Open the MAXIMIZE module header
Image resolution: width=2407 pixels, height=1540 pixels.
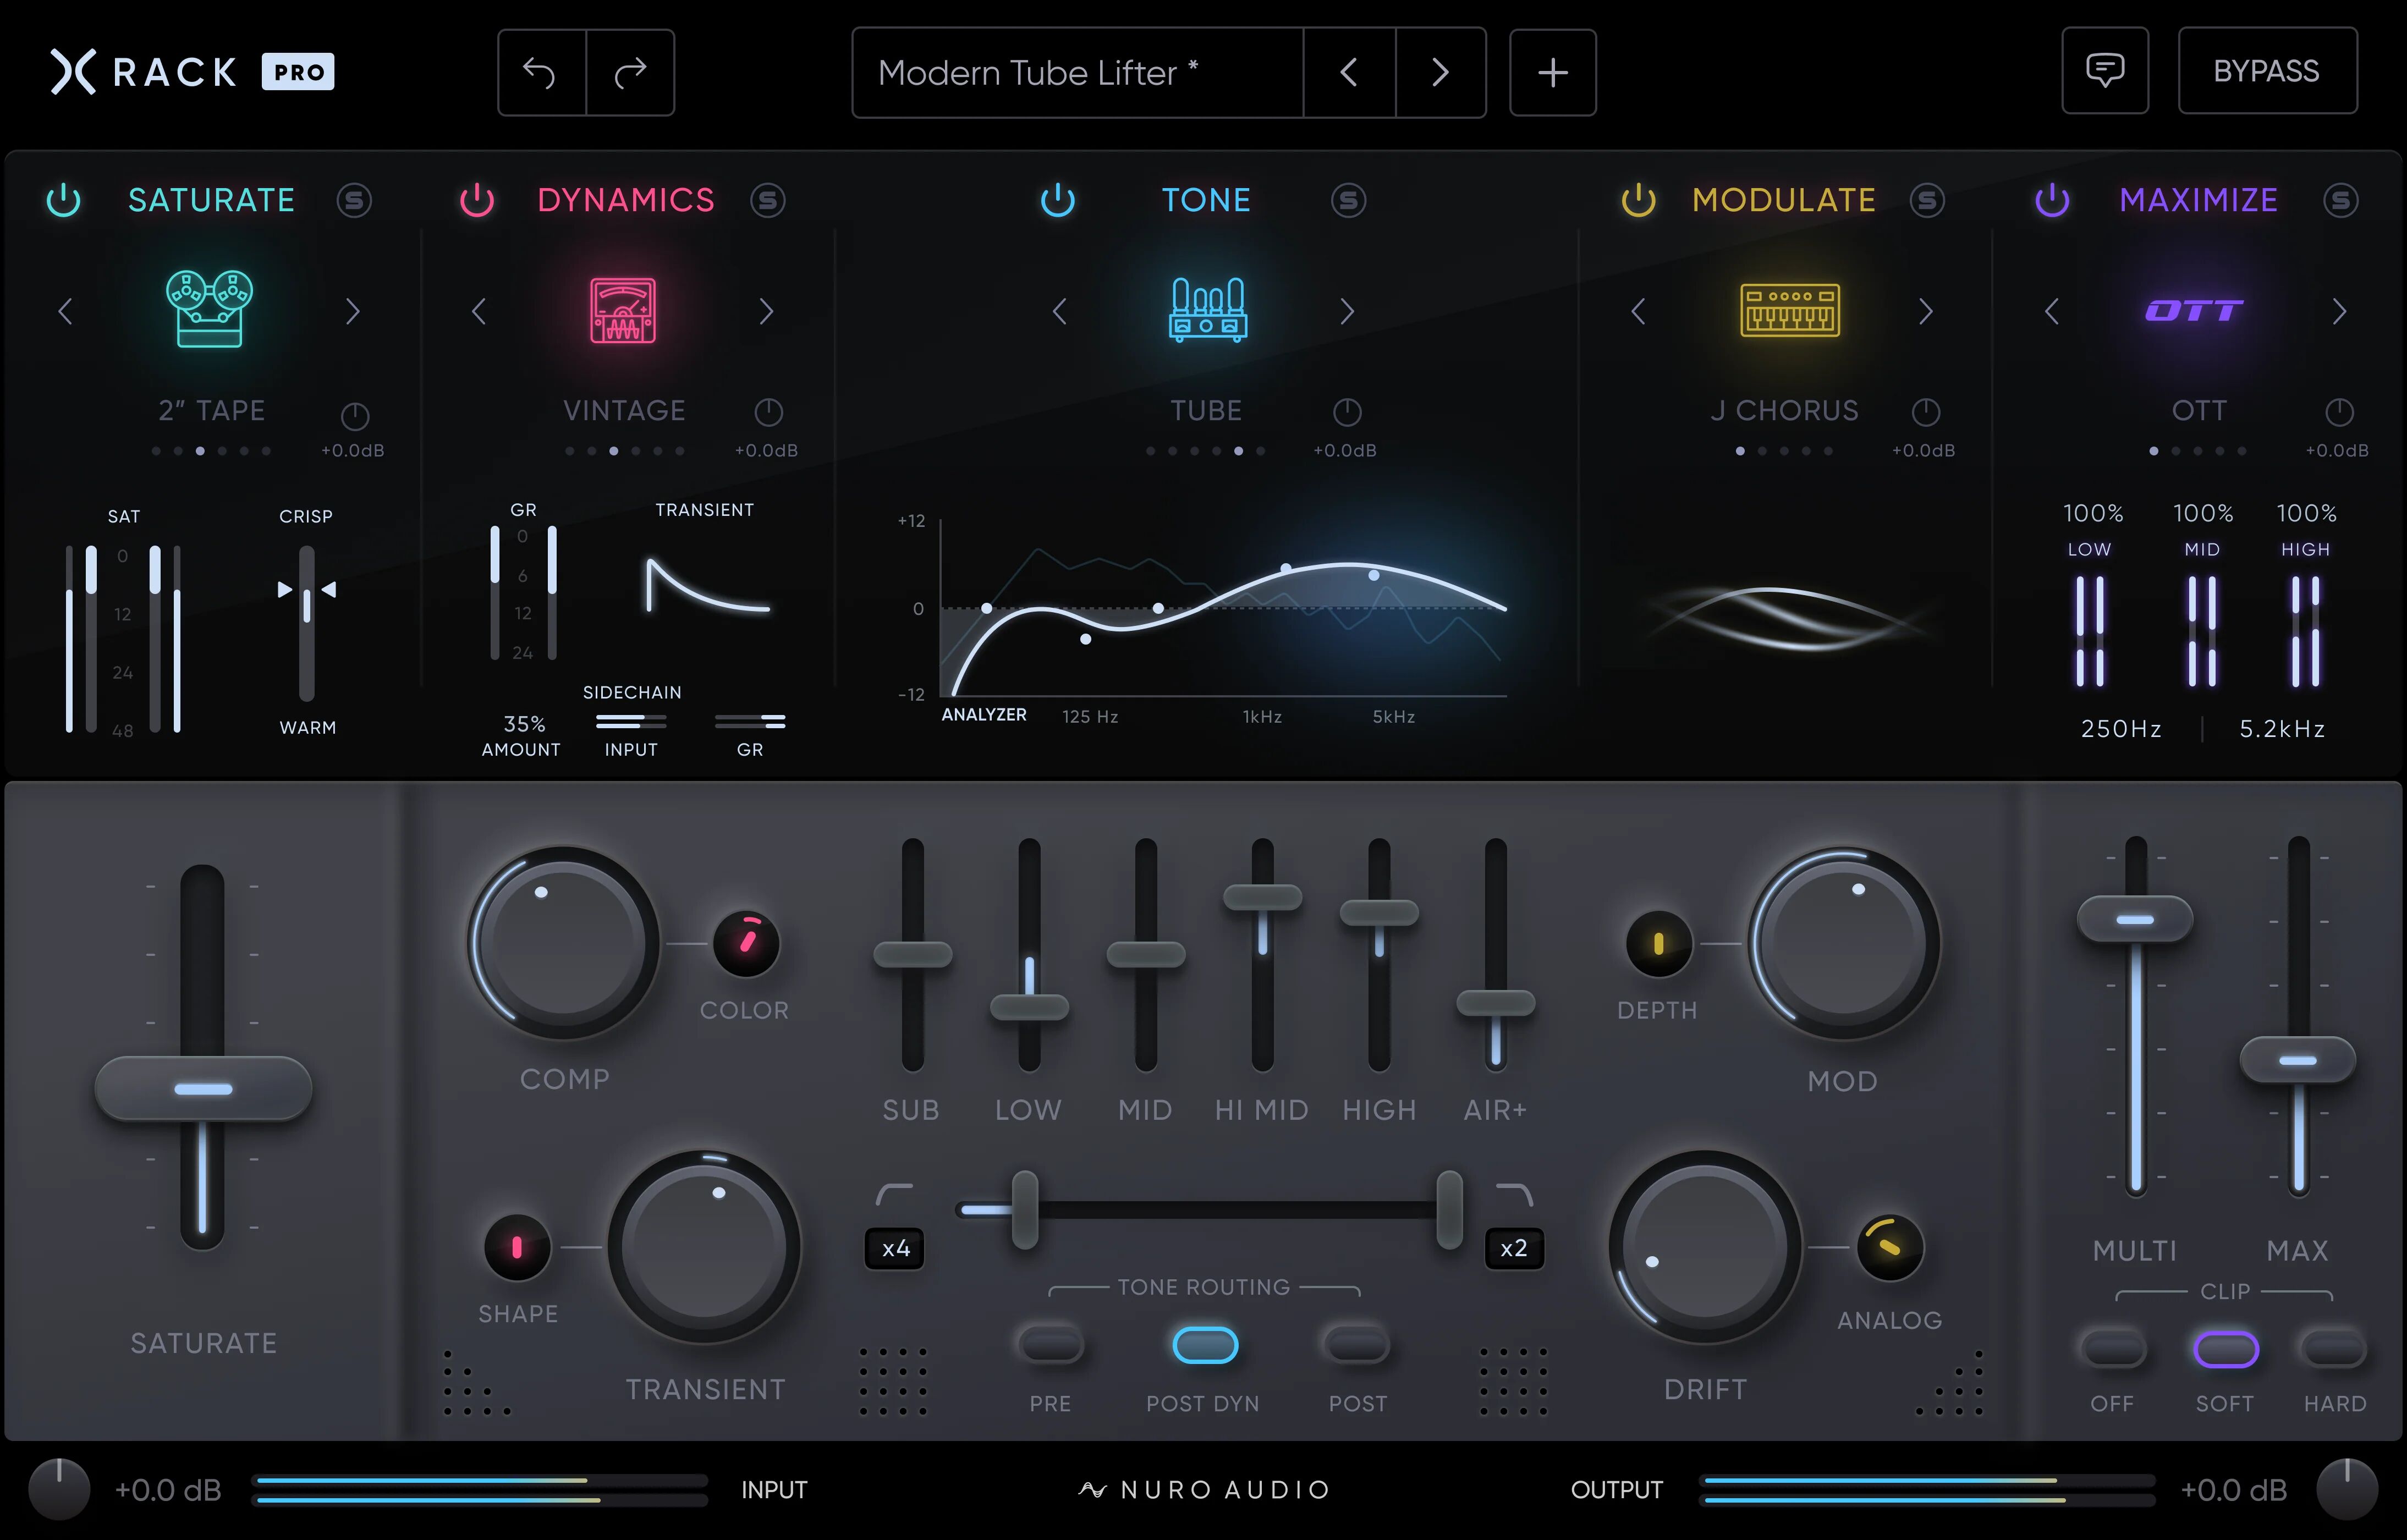click(2197, 200)
